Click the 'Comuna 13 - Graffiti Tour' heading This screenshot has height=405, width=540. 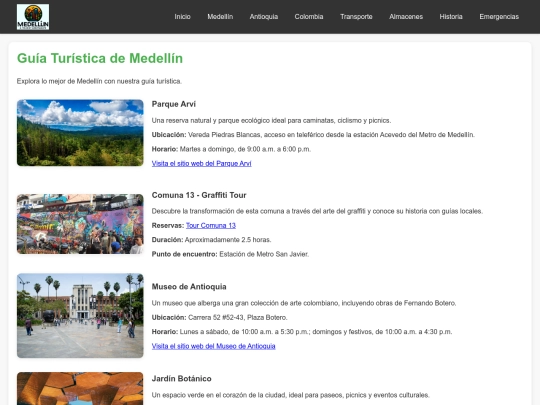click(x=199, y=195)
